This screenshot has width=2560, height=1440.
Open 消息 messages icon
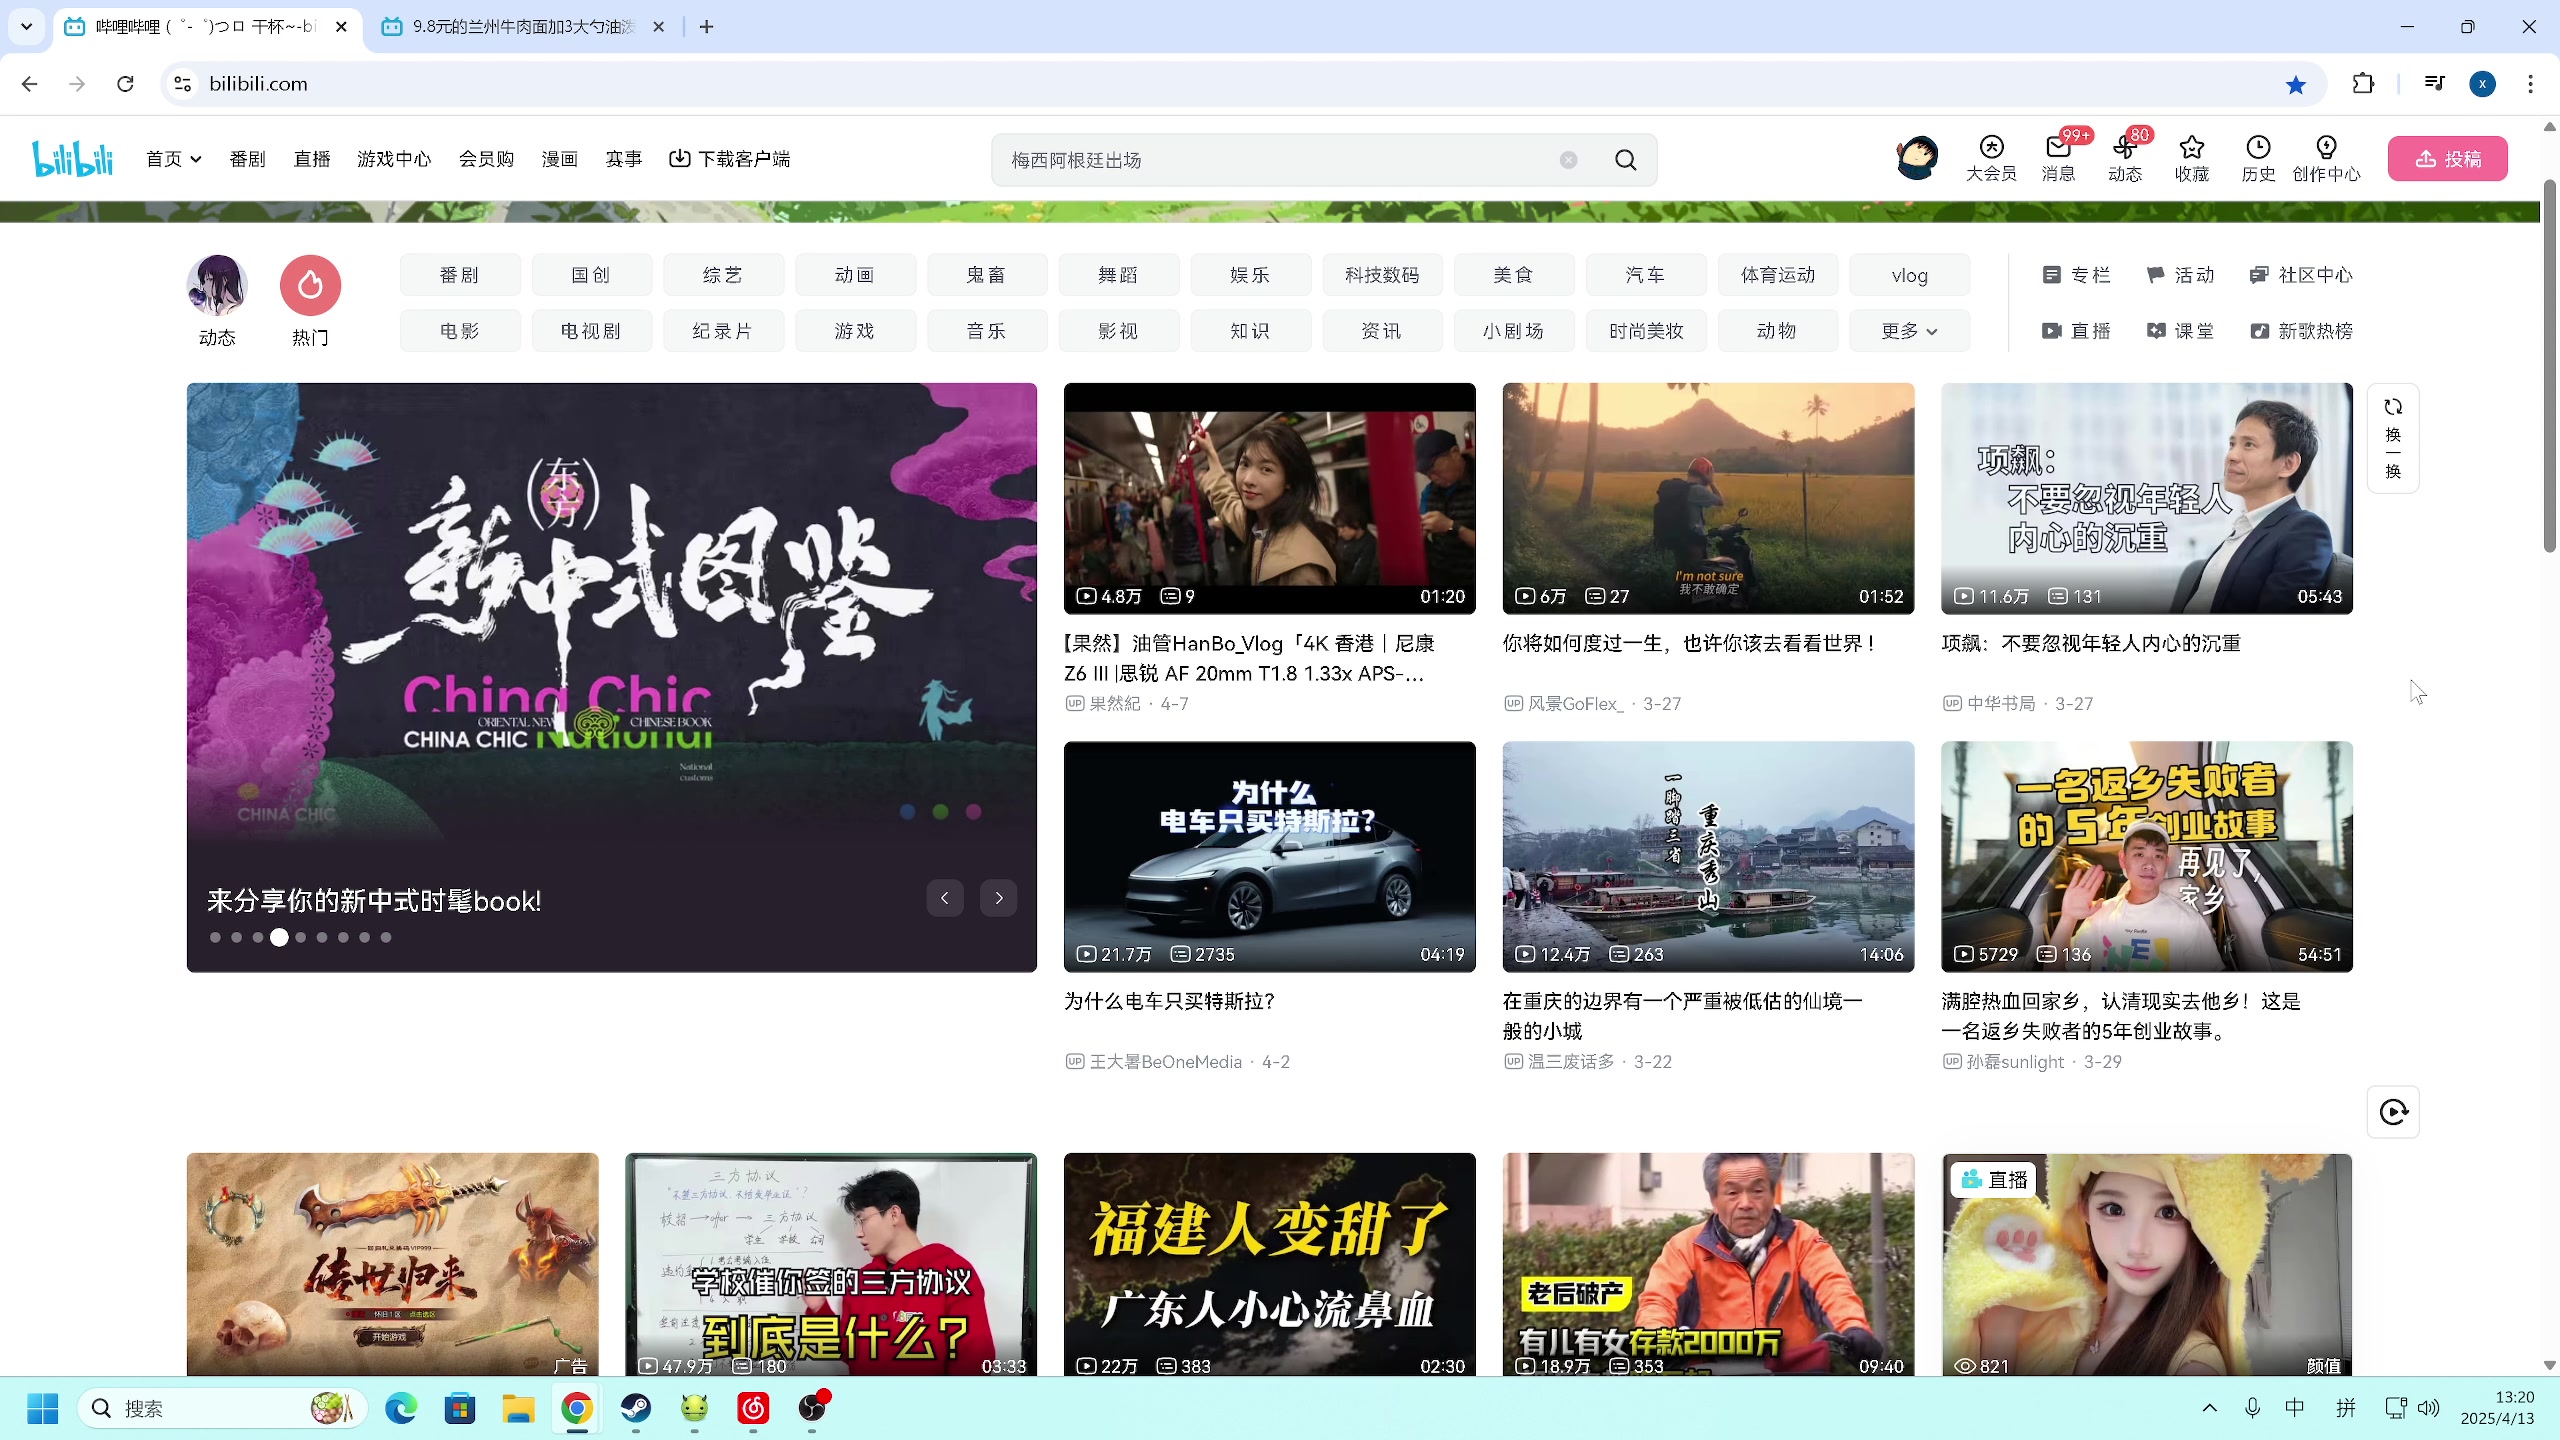pyautogui.click(x=2058, y=159)
